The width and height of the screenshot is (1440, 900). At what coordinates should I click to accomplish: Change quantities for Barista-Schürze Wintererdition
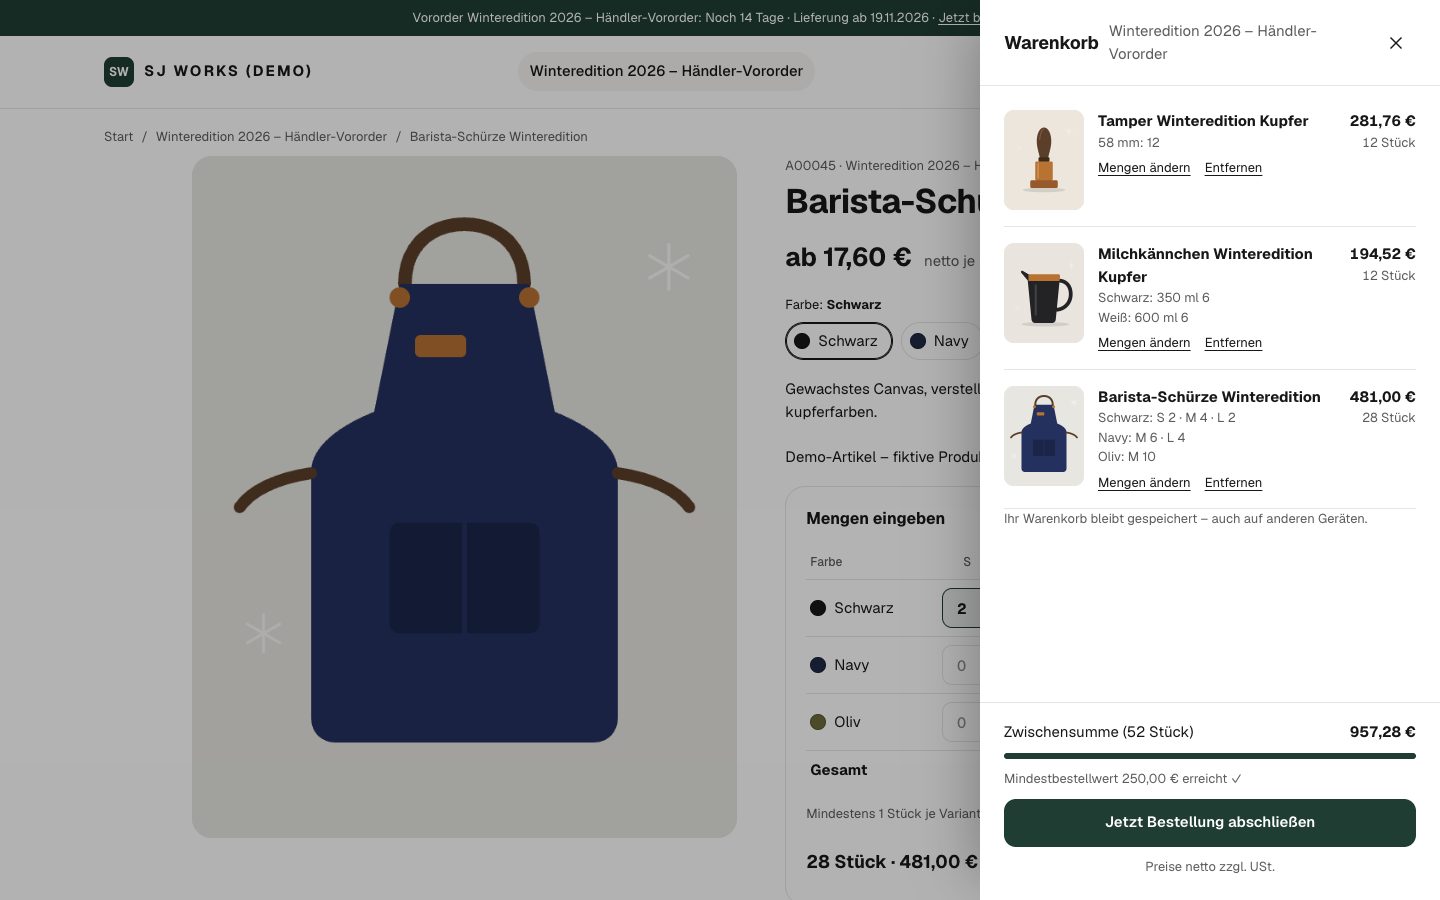tap(1144, 483)
